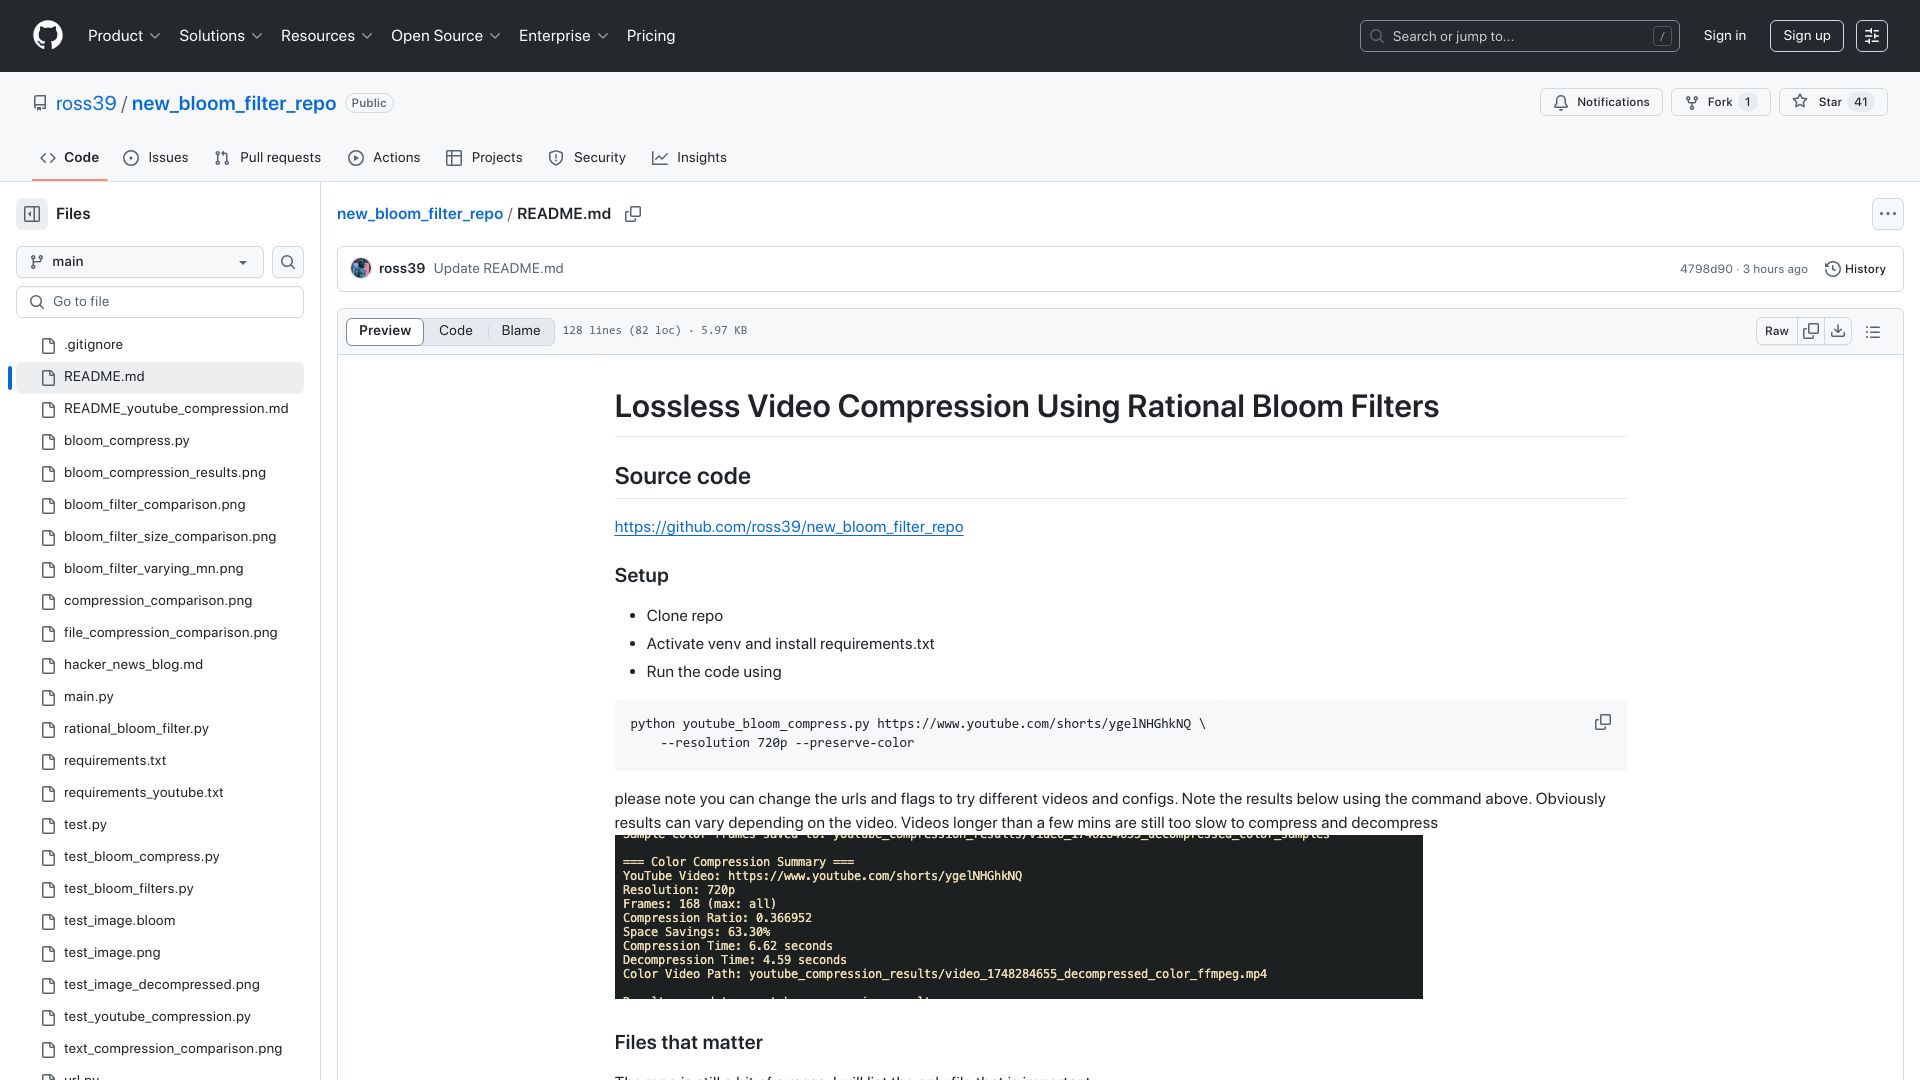The image size is (1920, 1080).
Task: Focus the Go to file input
Action: tap(160, 302)
